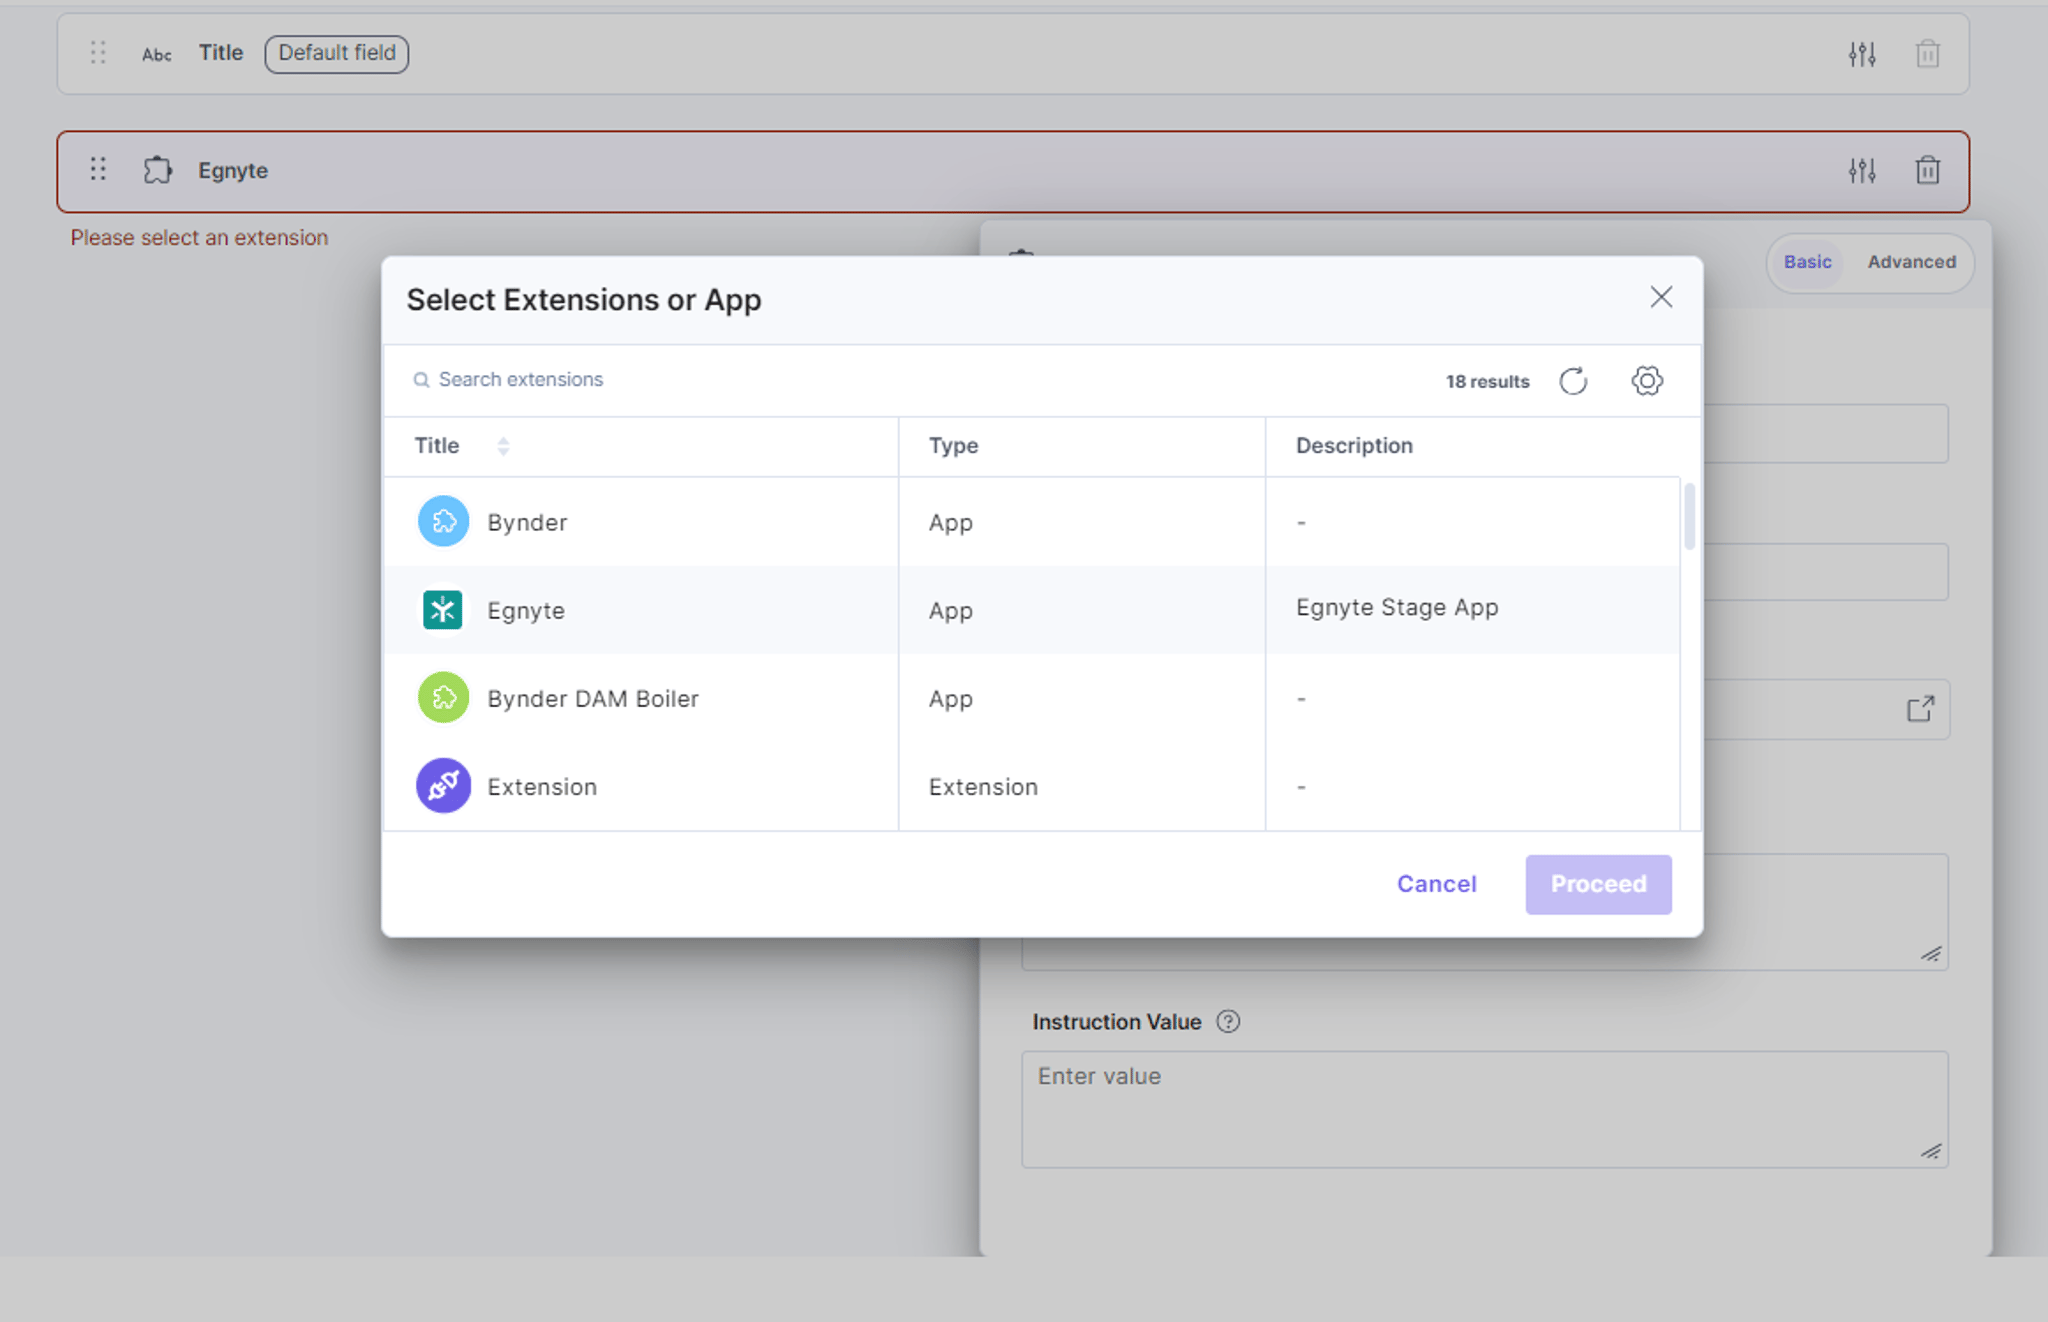
Task: Click the puzzle icon beside Egnyte field
Action: point(158,170)
